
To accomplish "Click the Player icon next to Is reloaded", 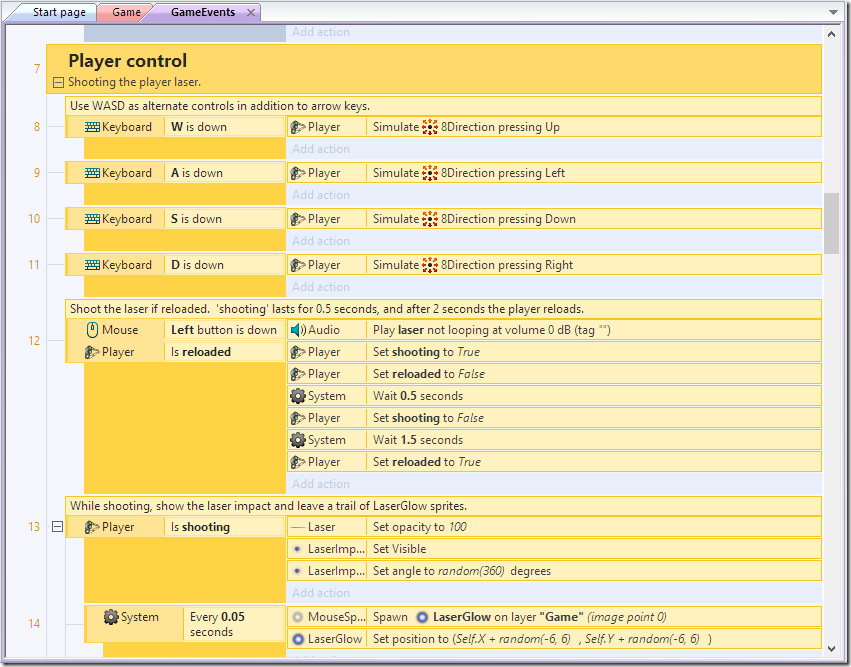I will (92, 352).
